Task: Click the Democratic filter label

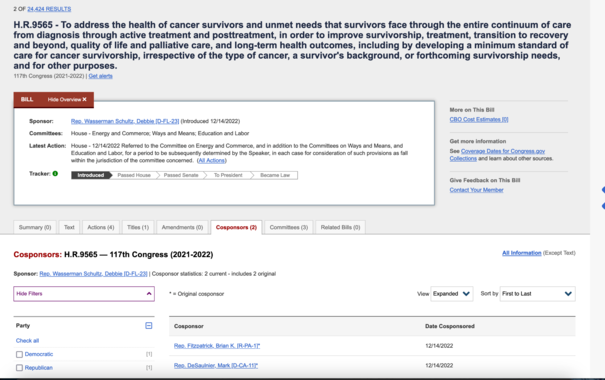Action: (39, 354)
